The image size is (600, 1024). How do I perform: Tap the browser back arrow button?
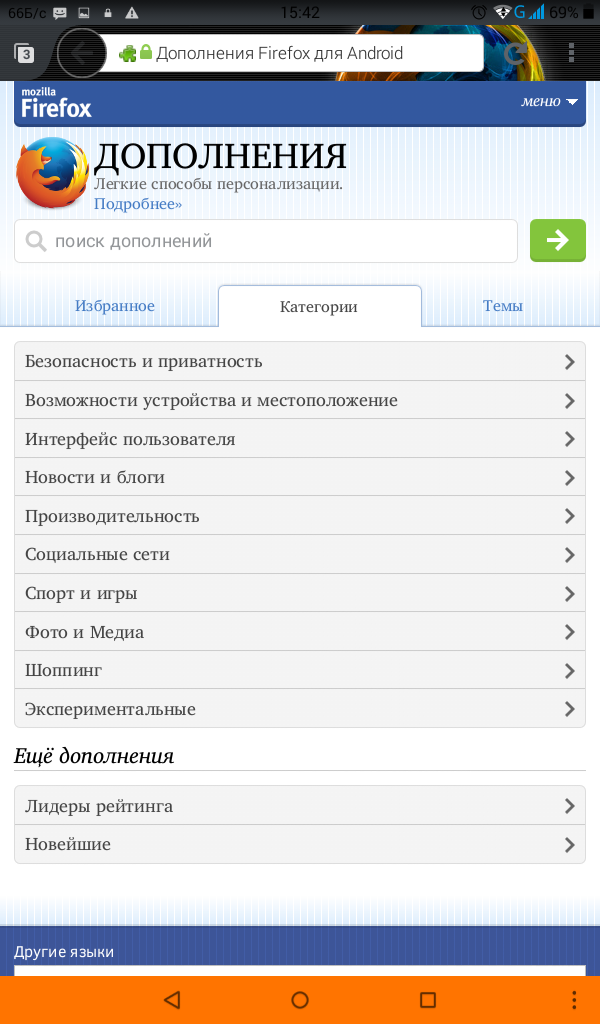click(82, 54)
